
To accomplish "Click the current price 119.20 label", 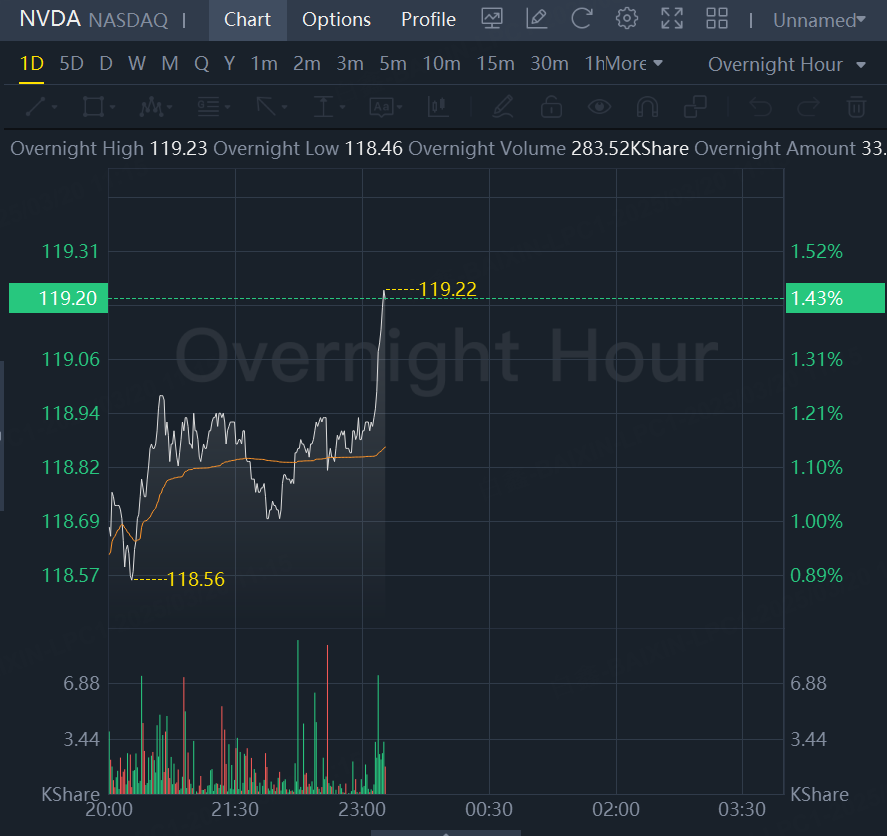I will coord(58,298).
